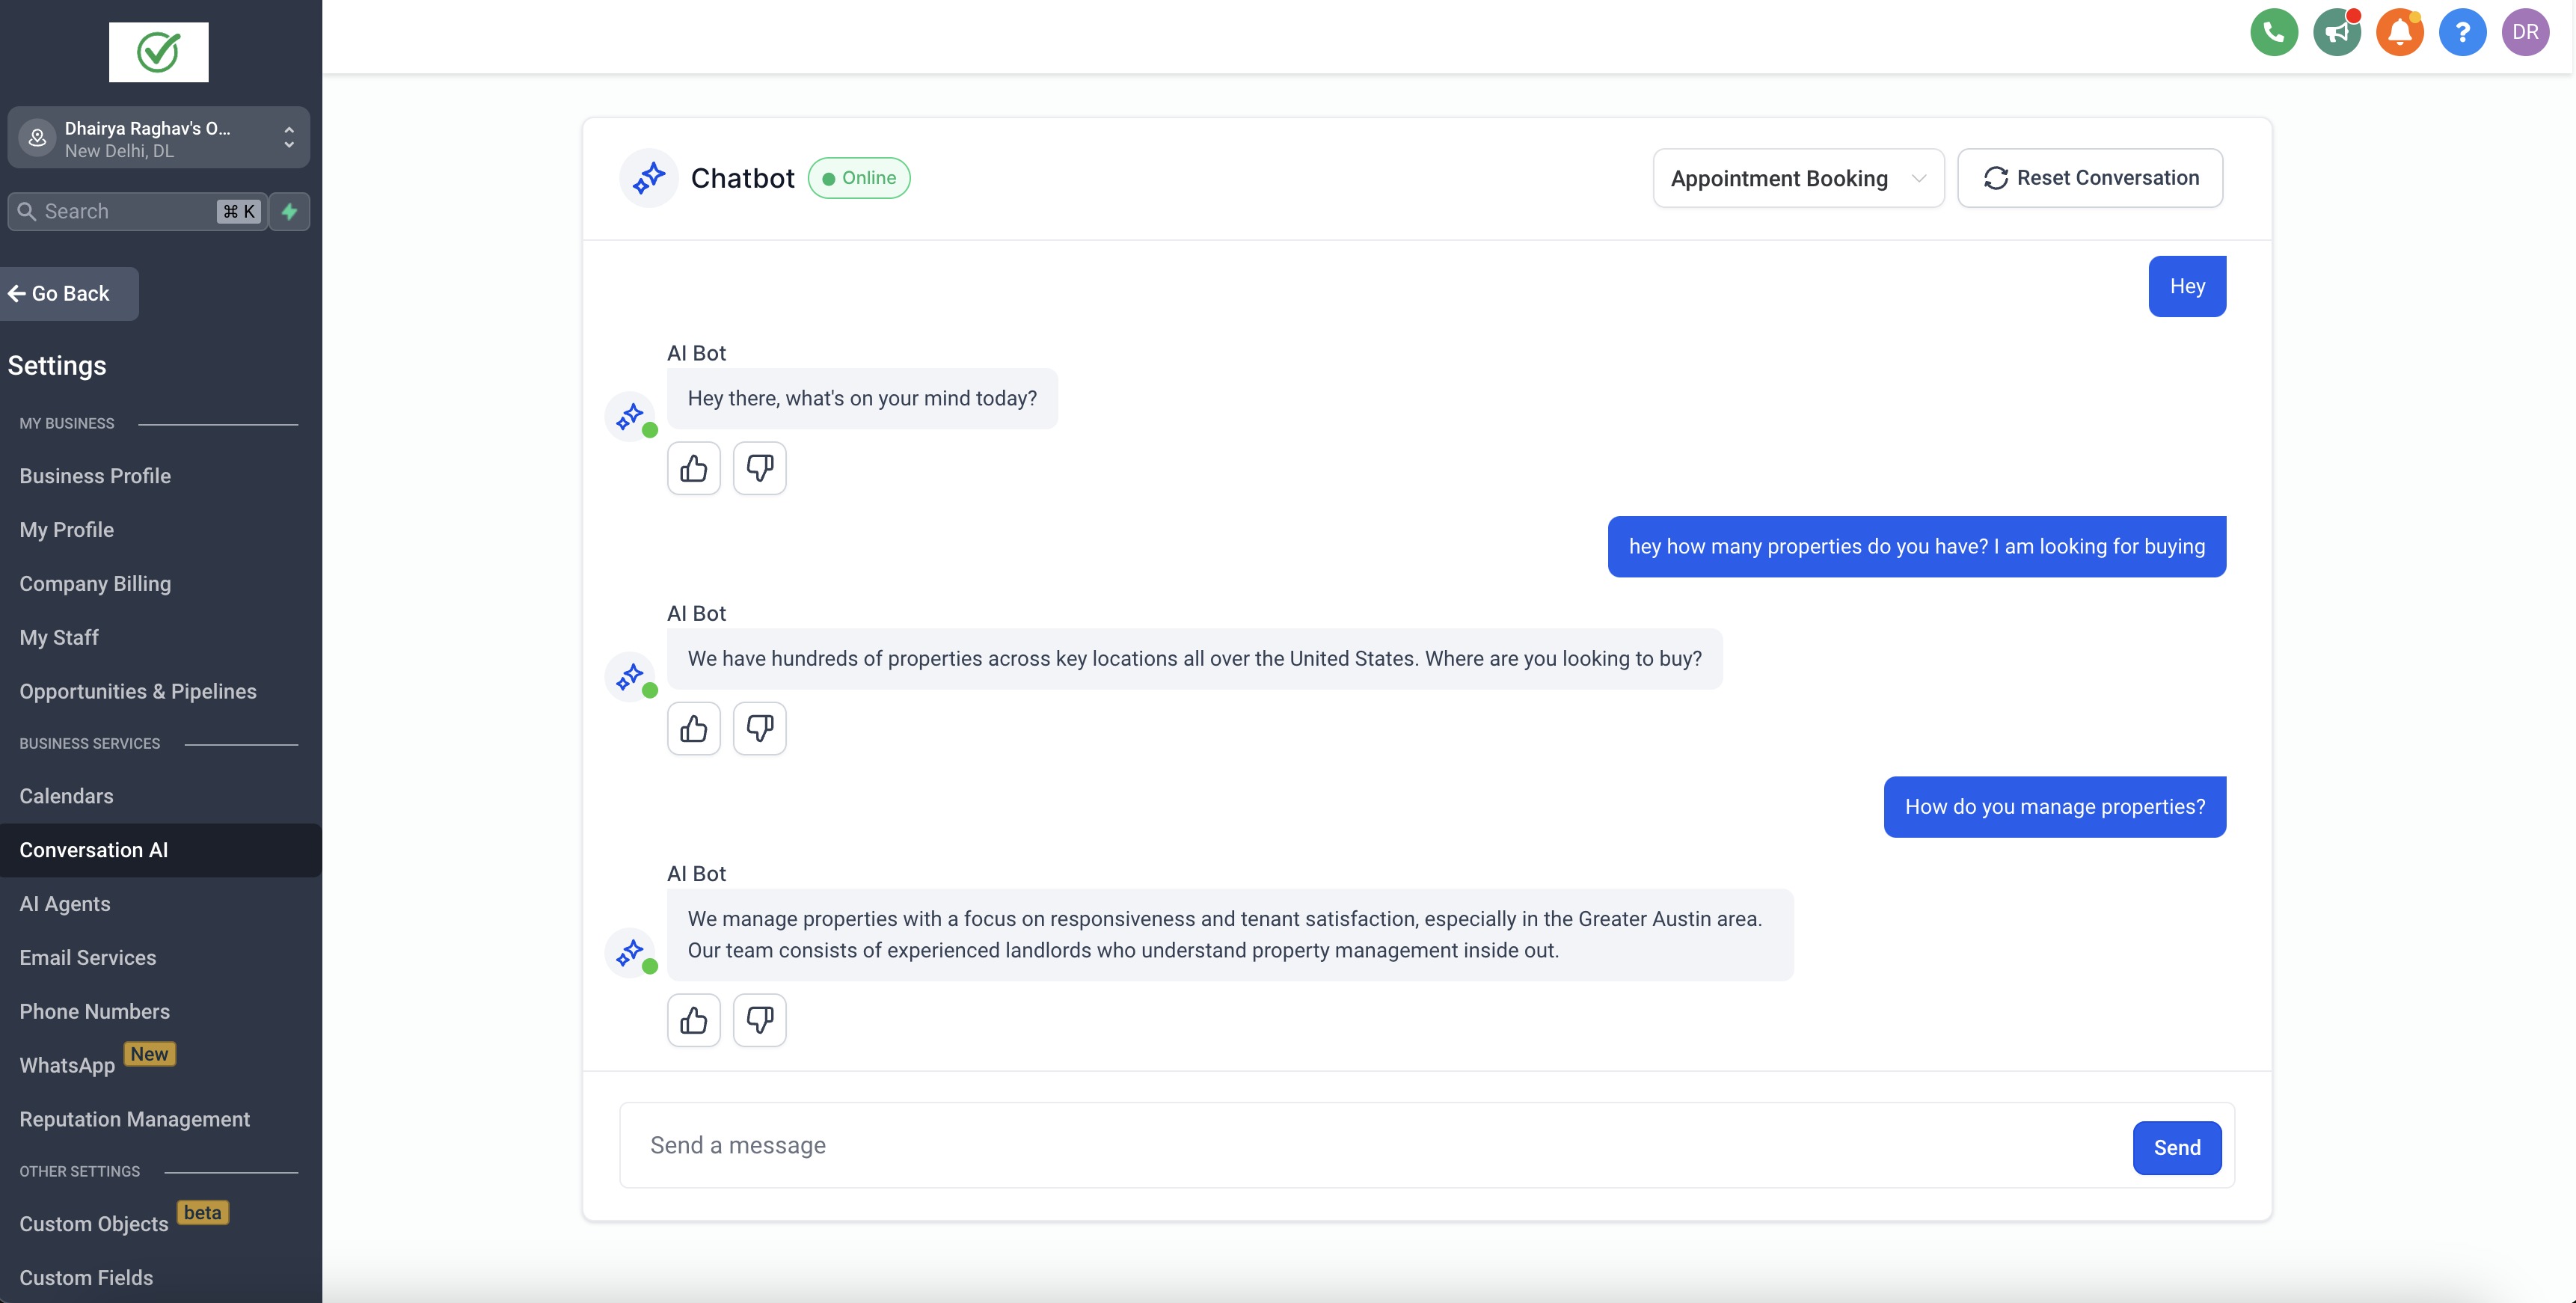Thumbs down the Greater Austin reply
This screenshot has width=2576, height=1303.
pyautogui.click(x=759, y=1020)
